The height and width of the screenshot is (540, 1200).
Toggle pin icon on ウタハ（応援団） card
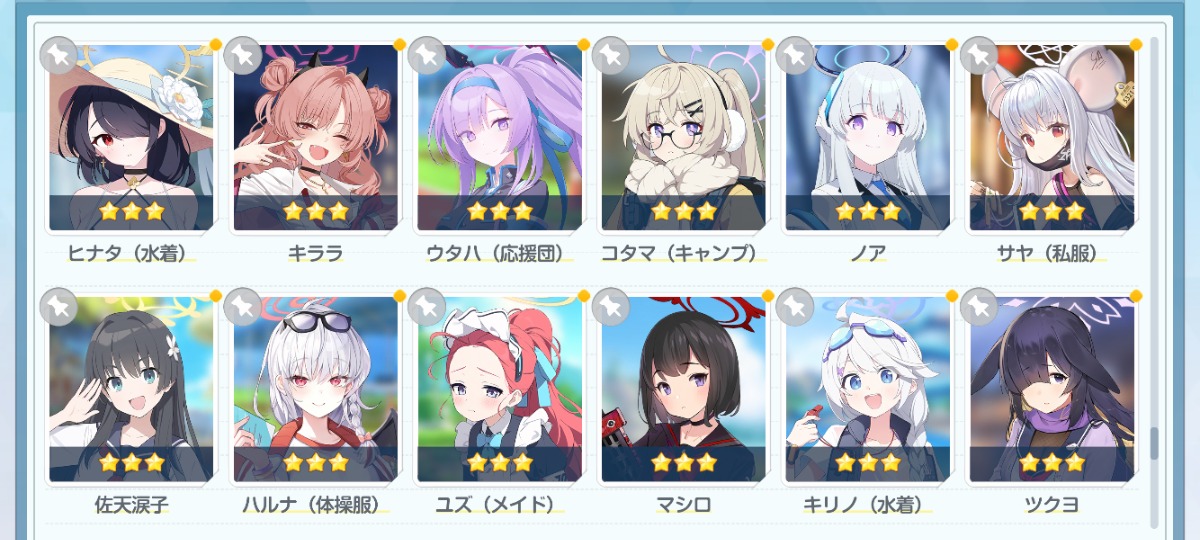426,56
